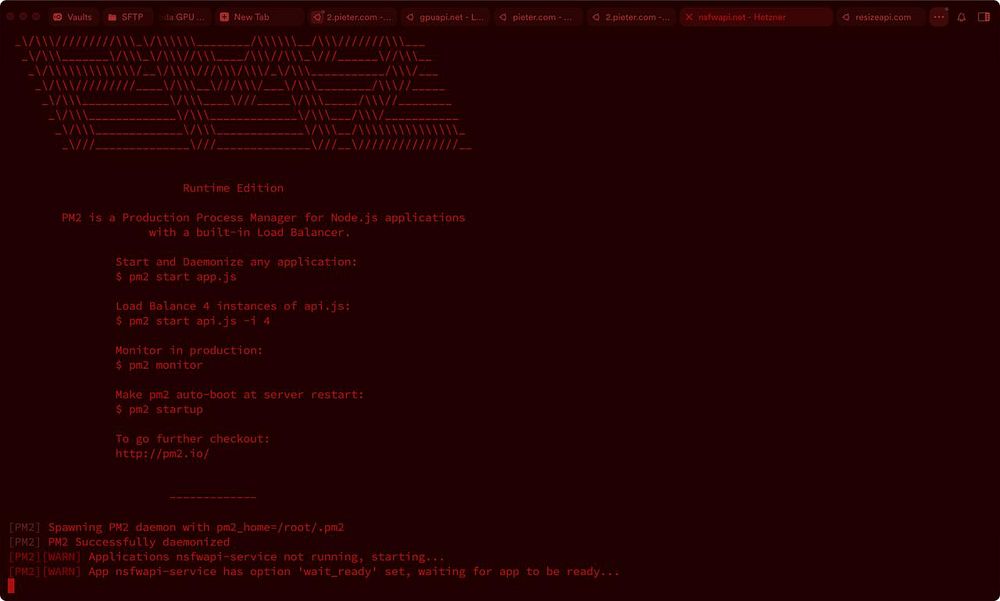Switch to the gpuapi.net terminal tab
This screenshot has height=601, width=1000.
(445, 17)
